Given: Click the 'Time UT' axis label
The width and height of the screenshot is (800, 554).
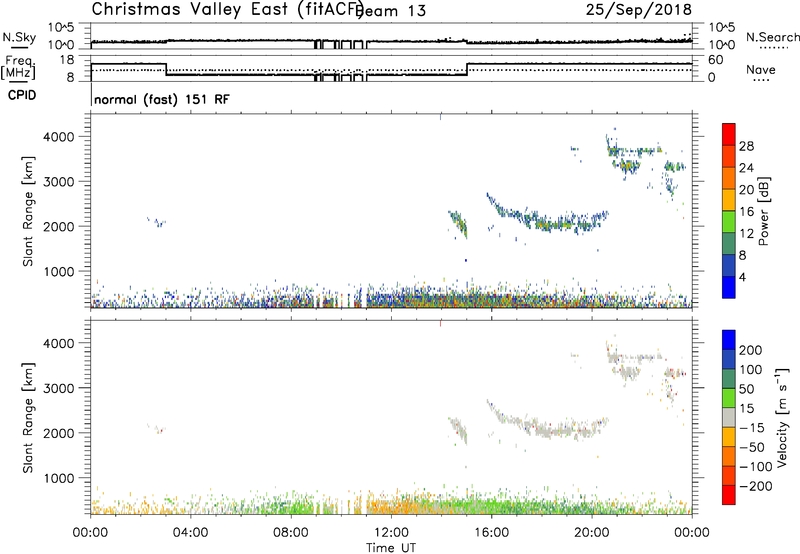Looking at the screenshot, I should (391, 547).
